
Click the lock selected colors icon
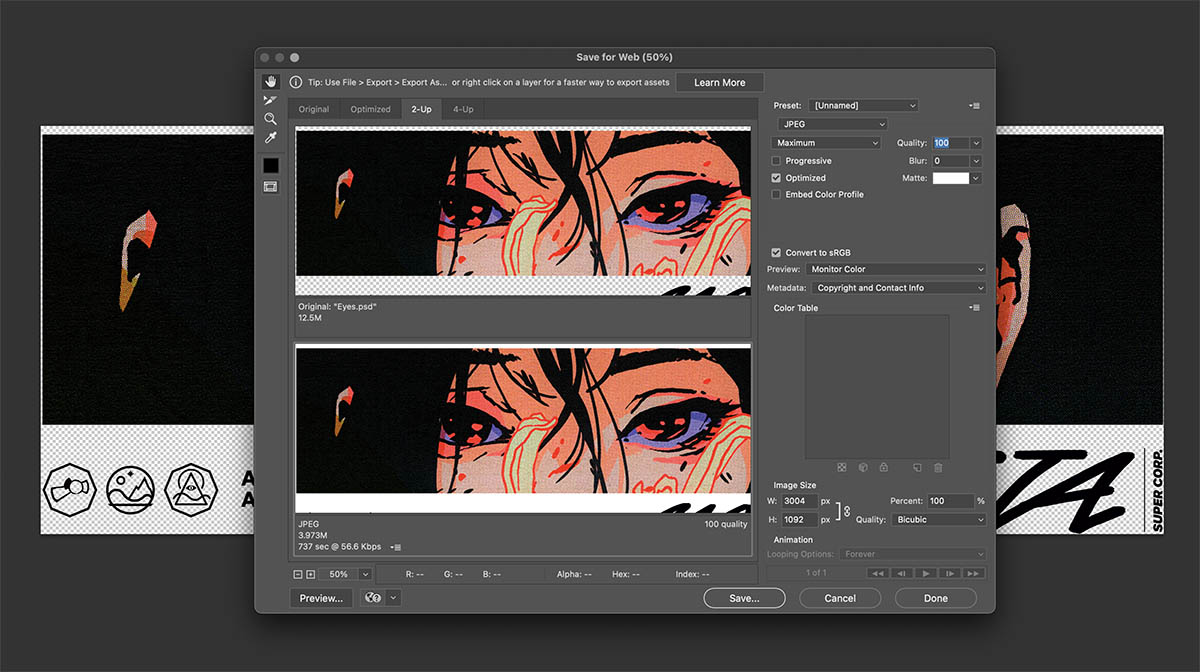tap(883, 467)
